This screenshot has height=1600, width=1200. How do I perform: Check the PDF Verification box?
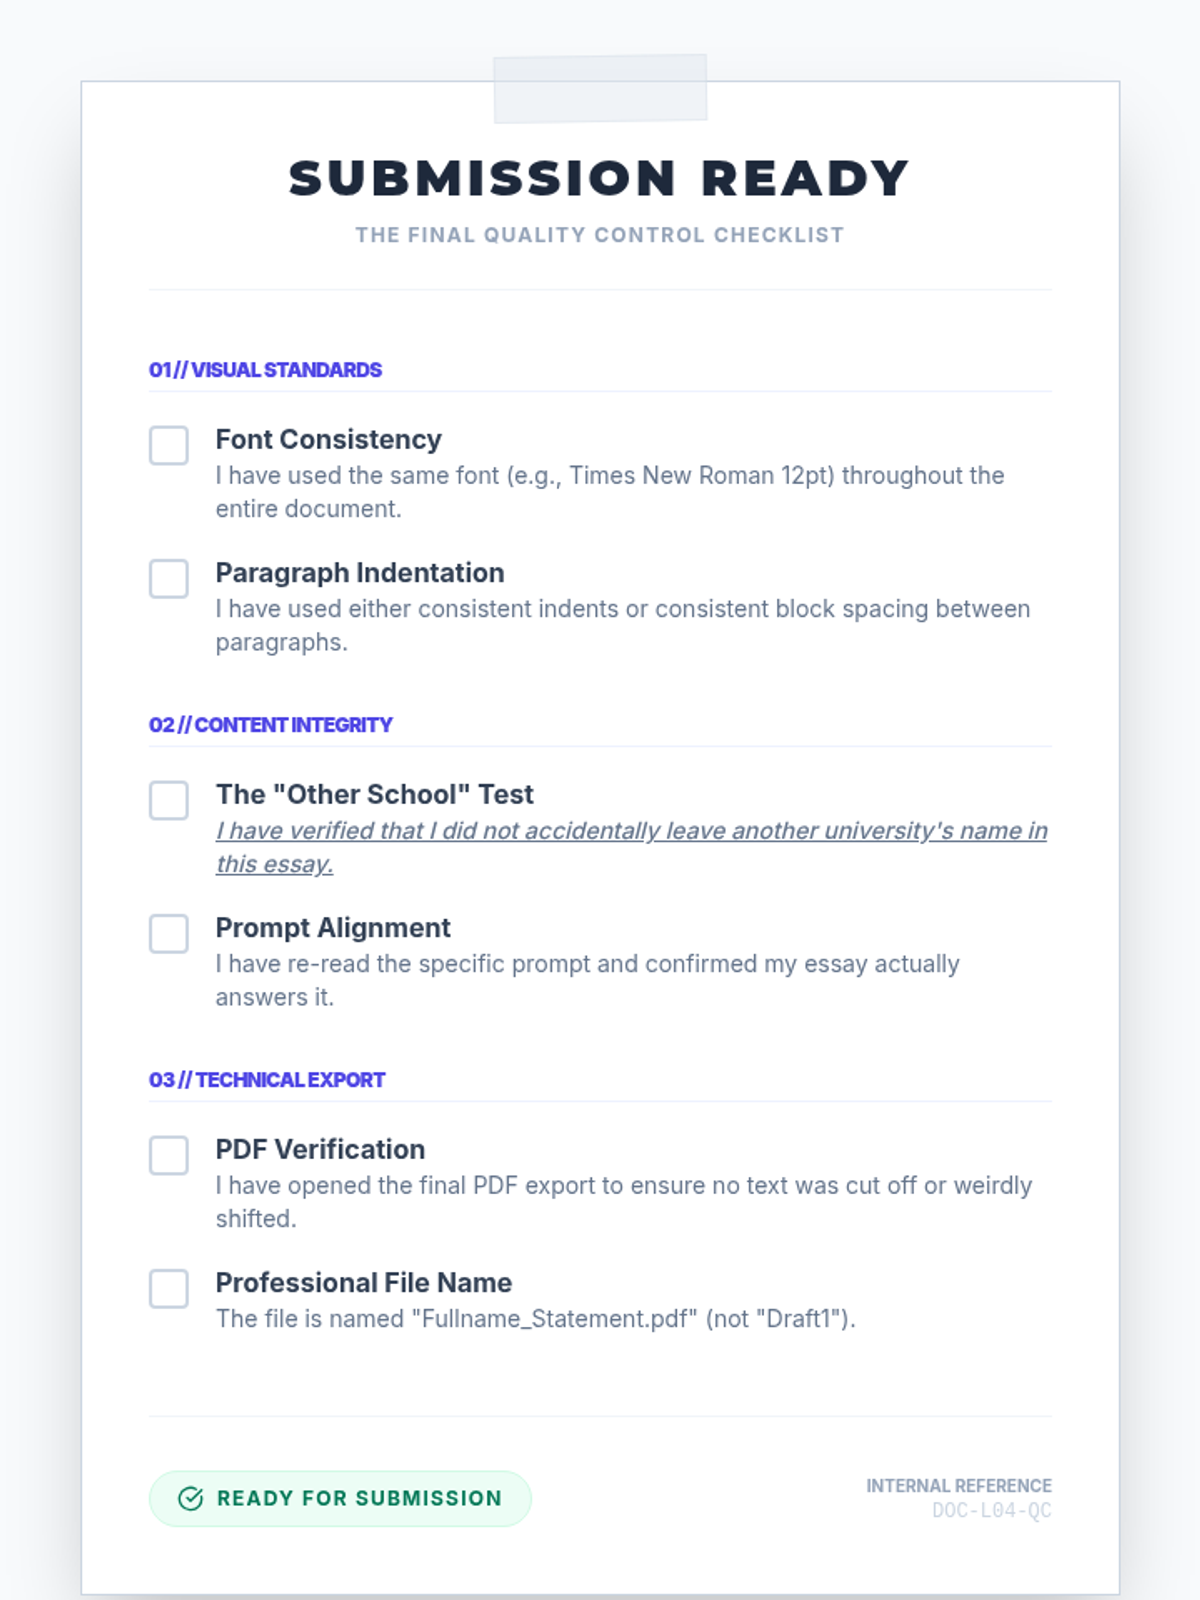tap(169, 1155)
